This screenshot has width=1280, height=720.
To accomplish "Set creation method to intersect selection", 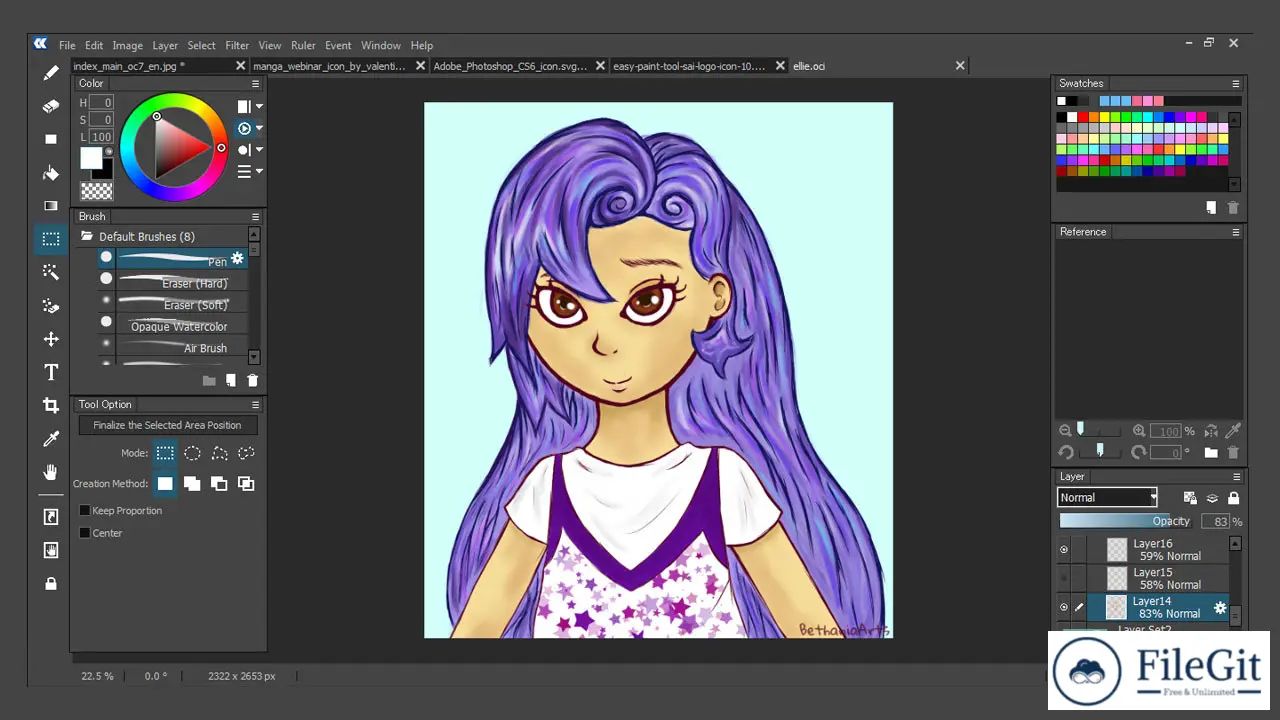I will click(246, 484).
